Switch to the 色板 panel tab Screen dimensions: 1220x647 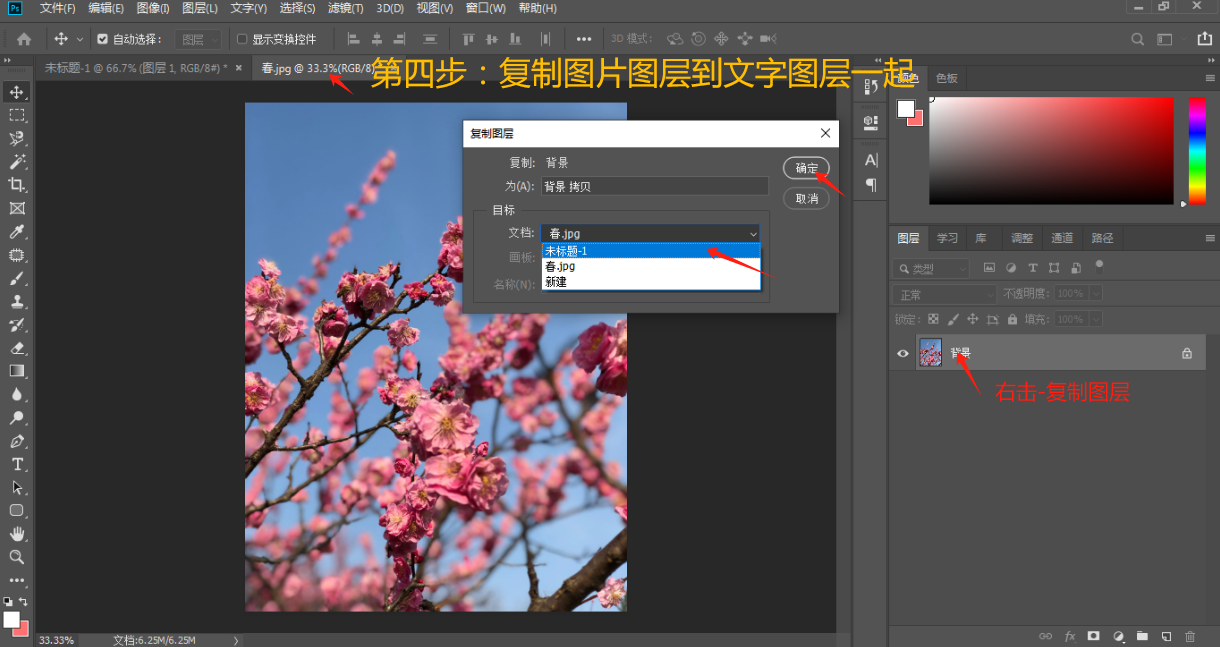pyautogui.click(x=946, y=78)
